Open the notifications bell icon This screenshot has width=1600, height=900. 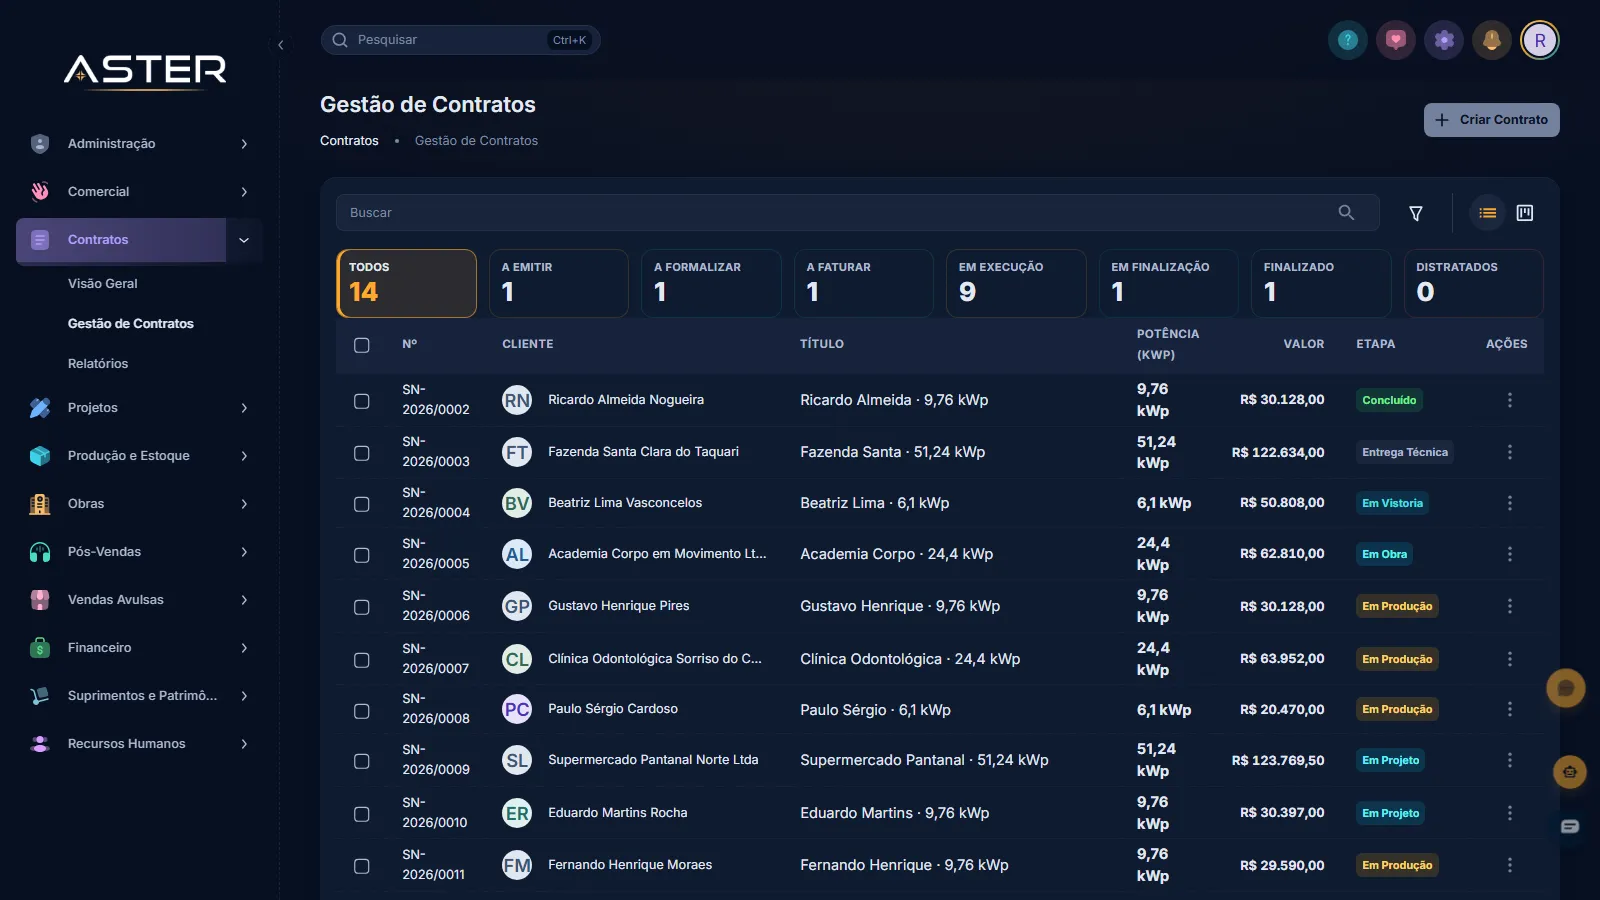1492,40
